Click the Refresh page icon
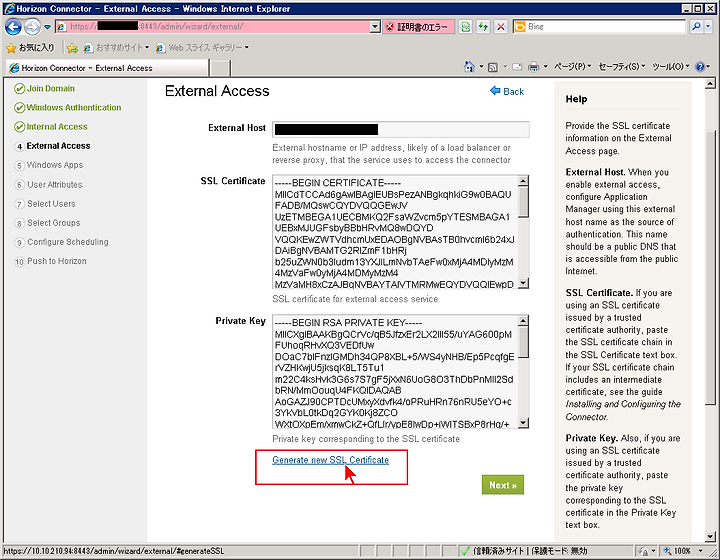Image resolution: width=720 pixels, height=560 pixels. pos(483,27)
